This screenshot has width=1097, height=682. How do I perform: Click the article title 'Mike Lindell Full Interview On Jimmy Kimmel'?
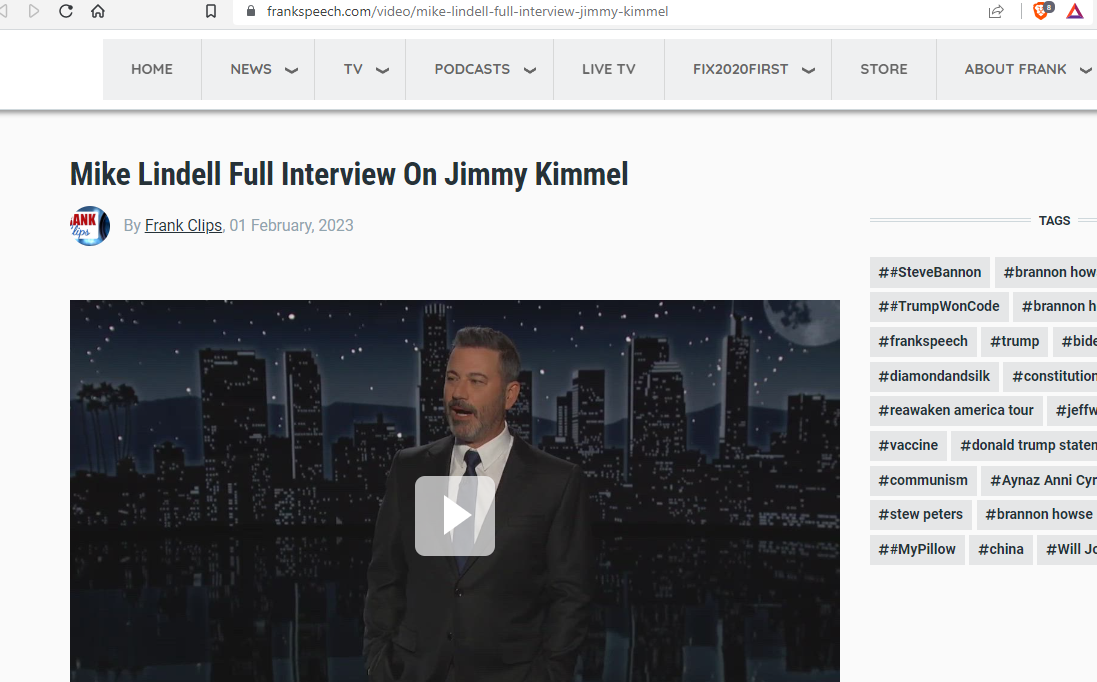click(349, 174)
